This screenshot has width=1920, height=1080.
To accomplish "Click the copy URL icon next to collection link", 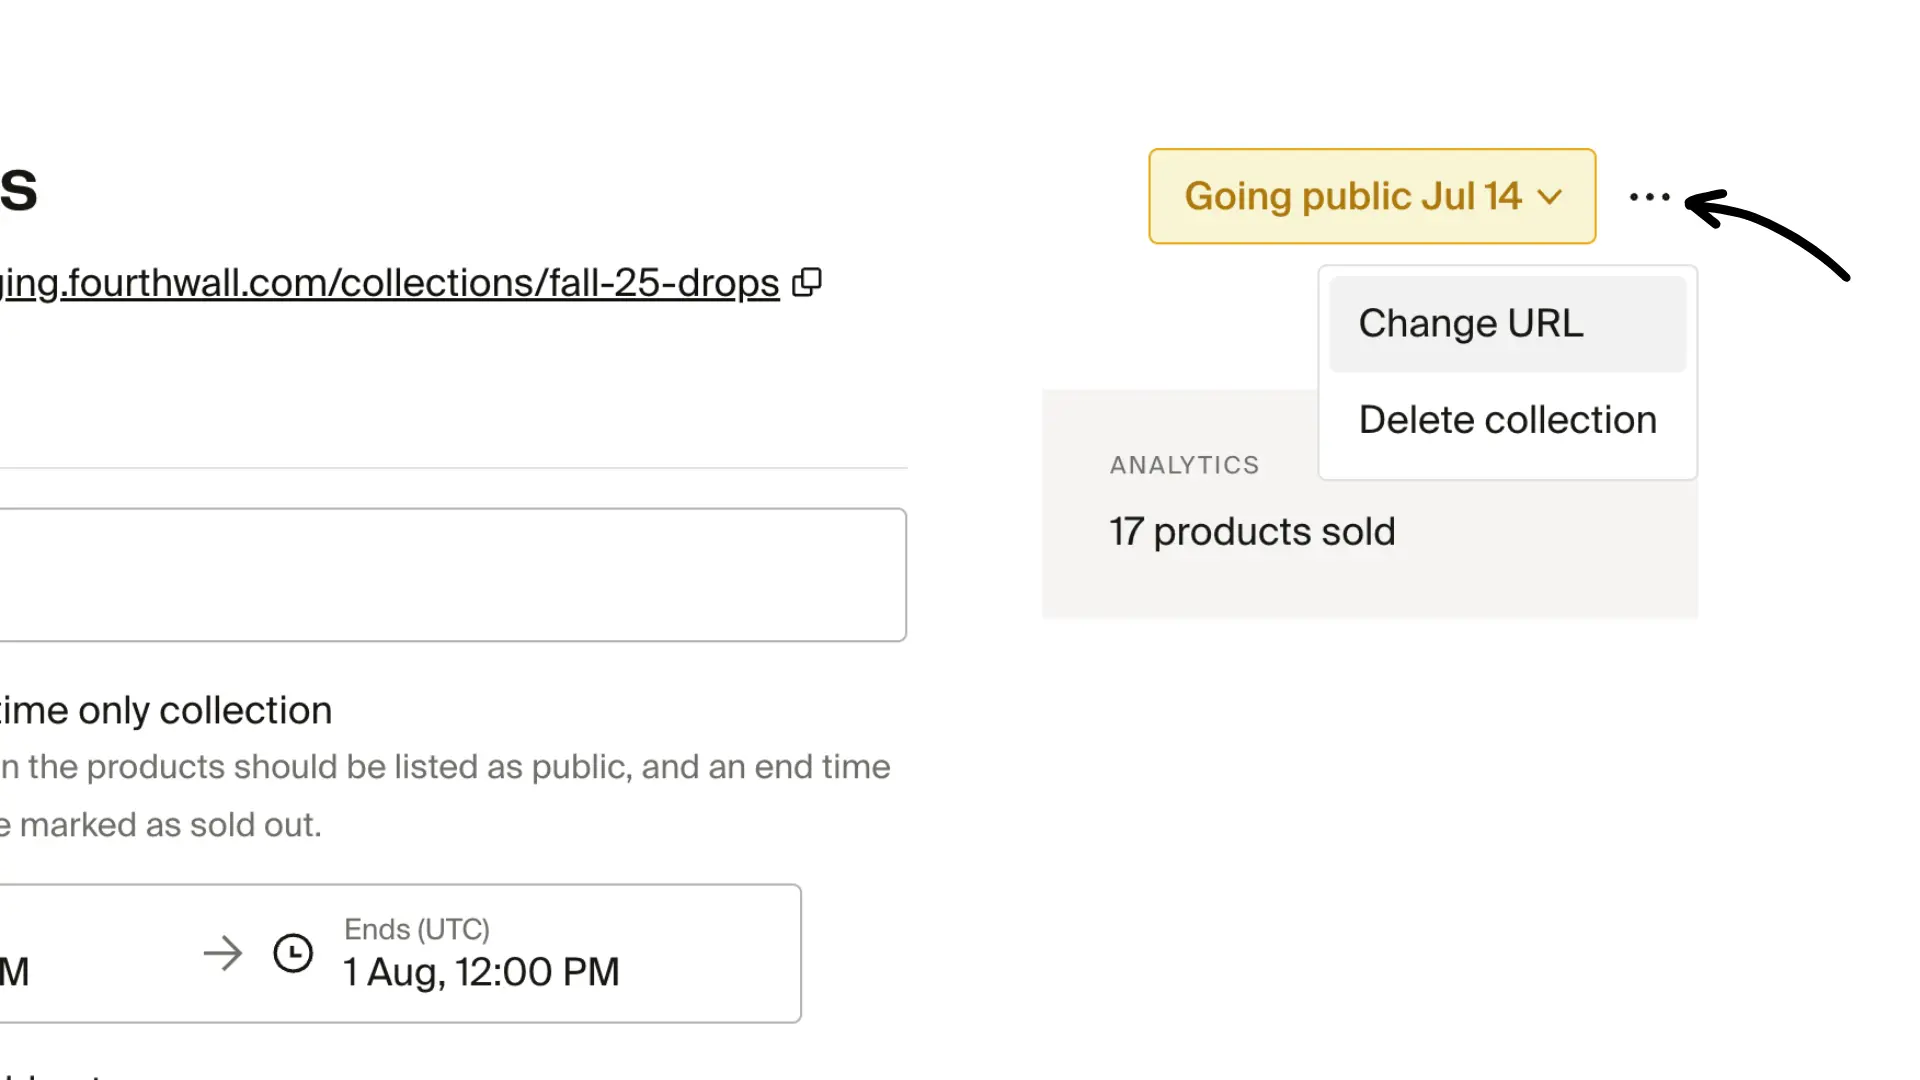I will point(806,283).
